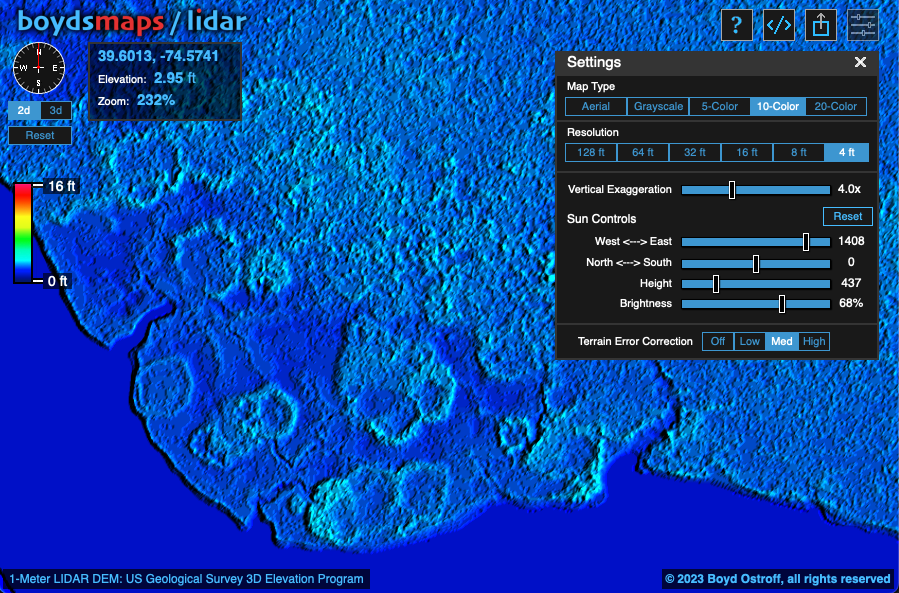Select 2d view mode

tap(24, 110)
